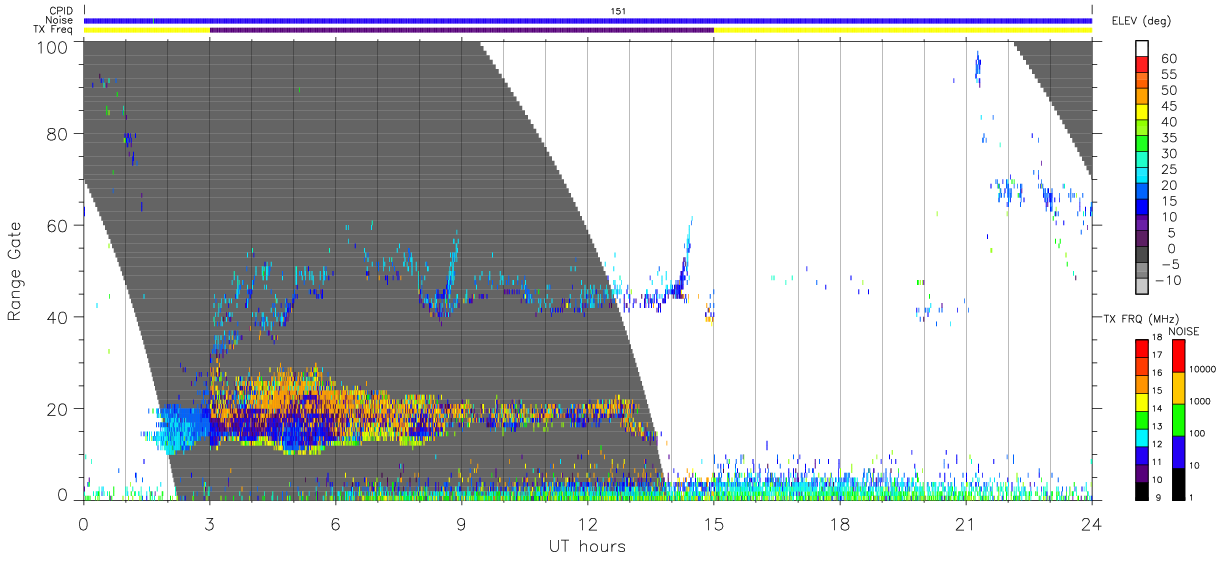The image size is (1228, 567).
Task: Pick the white top swatch of ELEV bar
Action: (x=1142, y=50)
